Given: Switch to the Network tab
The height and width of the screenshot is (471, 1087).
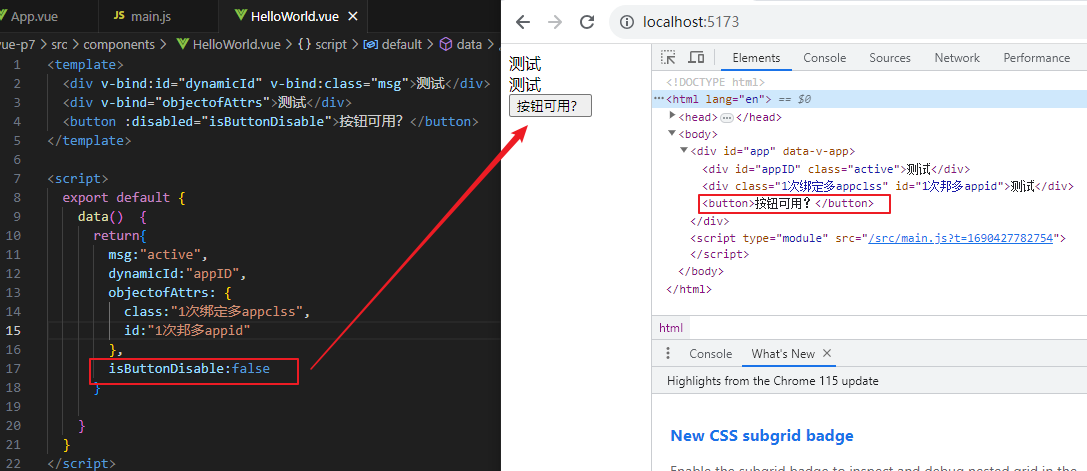Looking at the screenshot, I should tap(957, 58).
